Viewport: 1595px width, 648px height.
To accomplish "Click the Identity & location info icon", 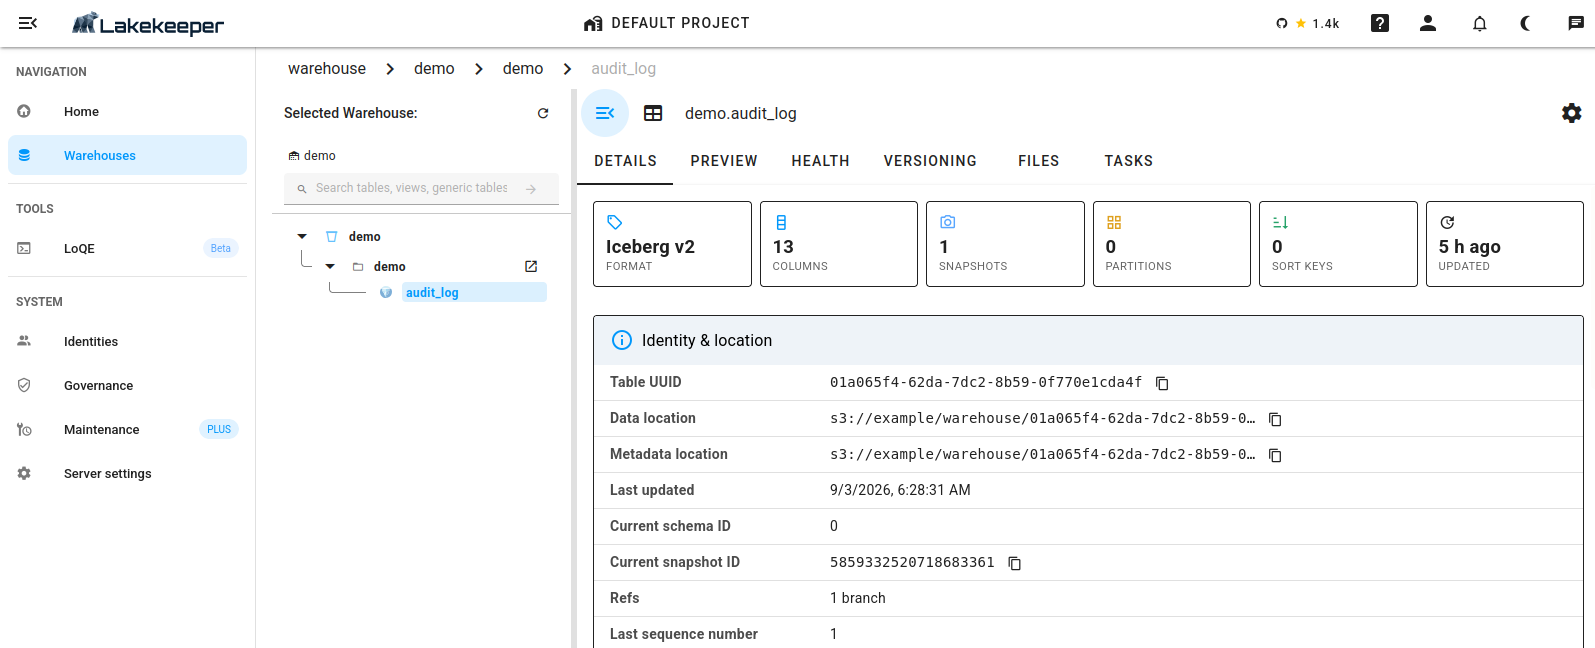I will (621, 340).
